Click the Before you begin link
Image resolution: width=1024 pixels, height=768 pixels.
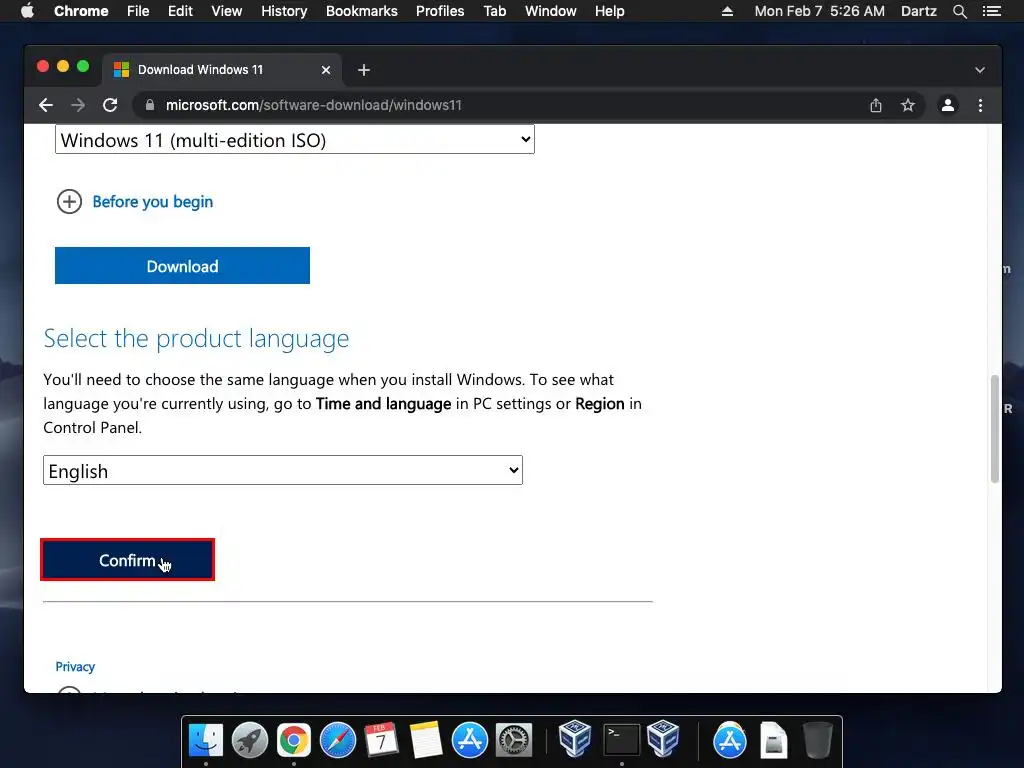point(153,202)
